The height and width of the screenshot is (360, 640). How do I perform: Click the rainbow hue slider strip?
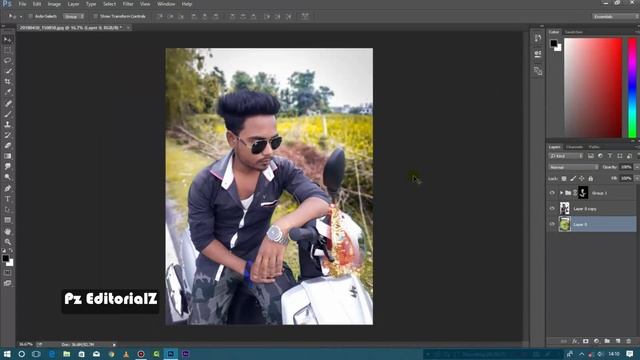pyautogui.click(x=632, y=88)
